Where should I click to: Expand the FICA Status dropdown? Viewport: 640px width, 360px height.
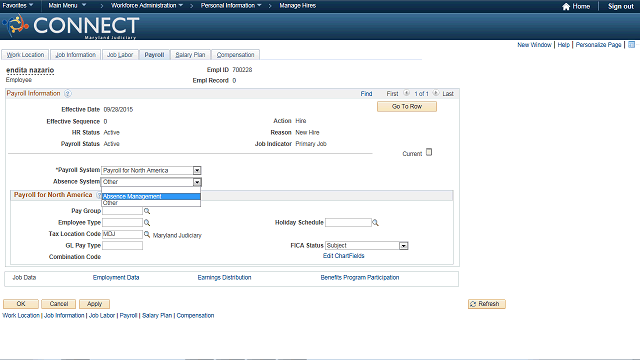pyautogui.click(x=403, y=246)
